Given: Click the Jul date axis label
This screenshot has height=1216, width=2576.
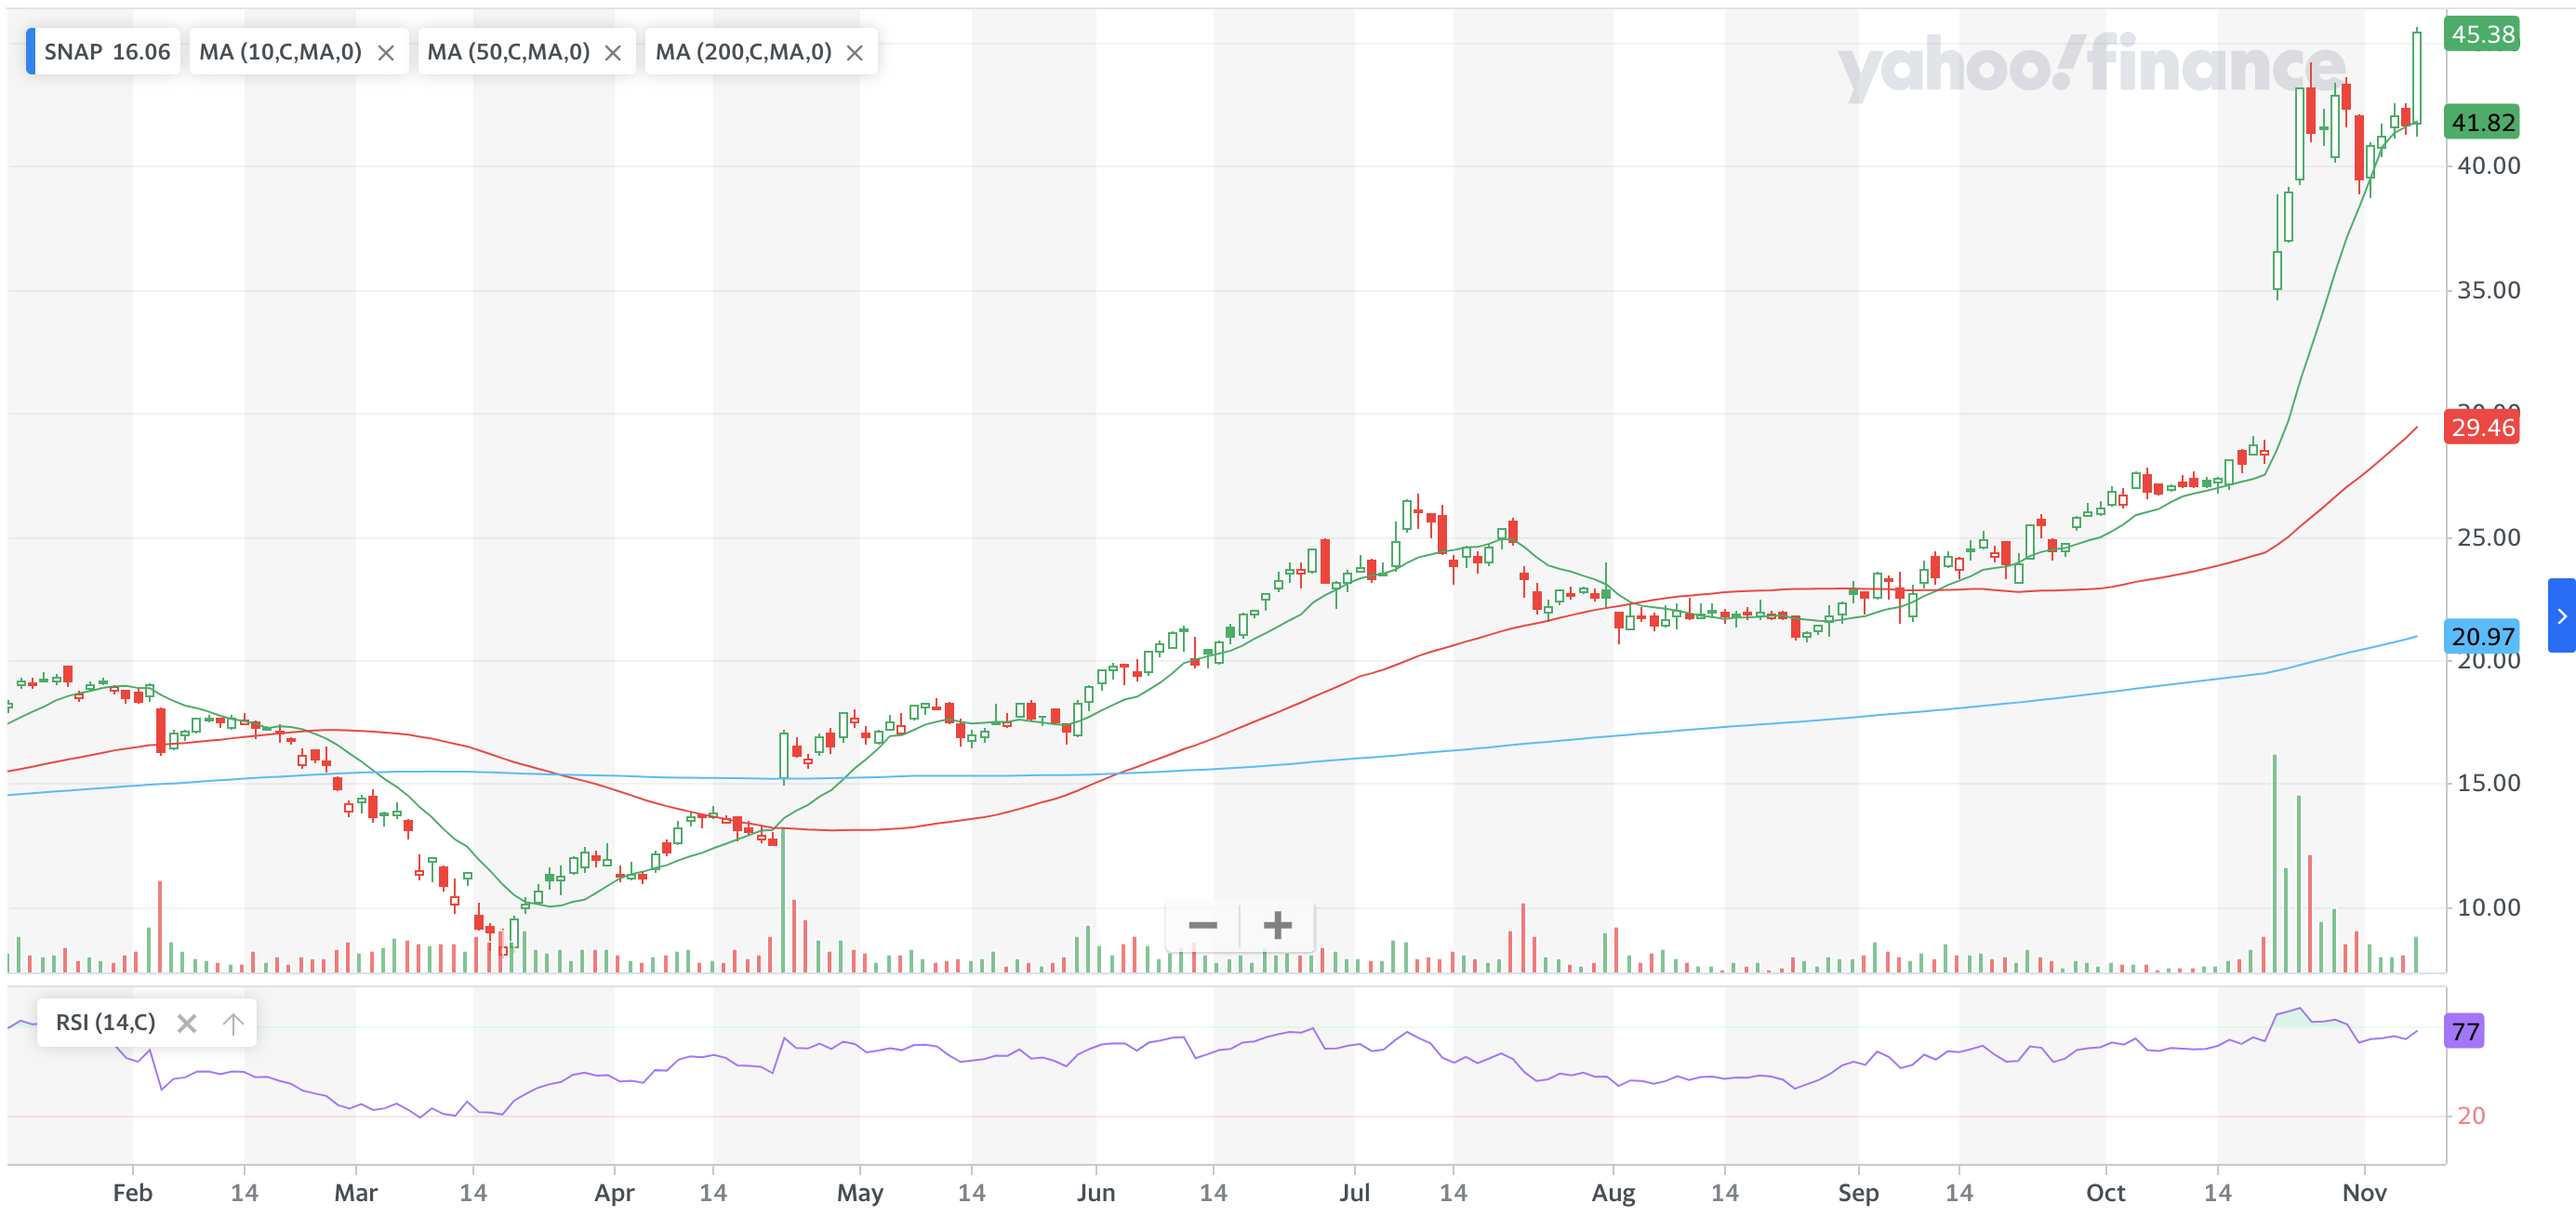Looking at the screenshot, I should [1354, 1193].
